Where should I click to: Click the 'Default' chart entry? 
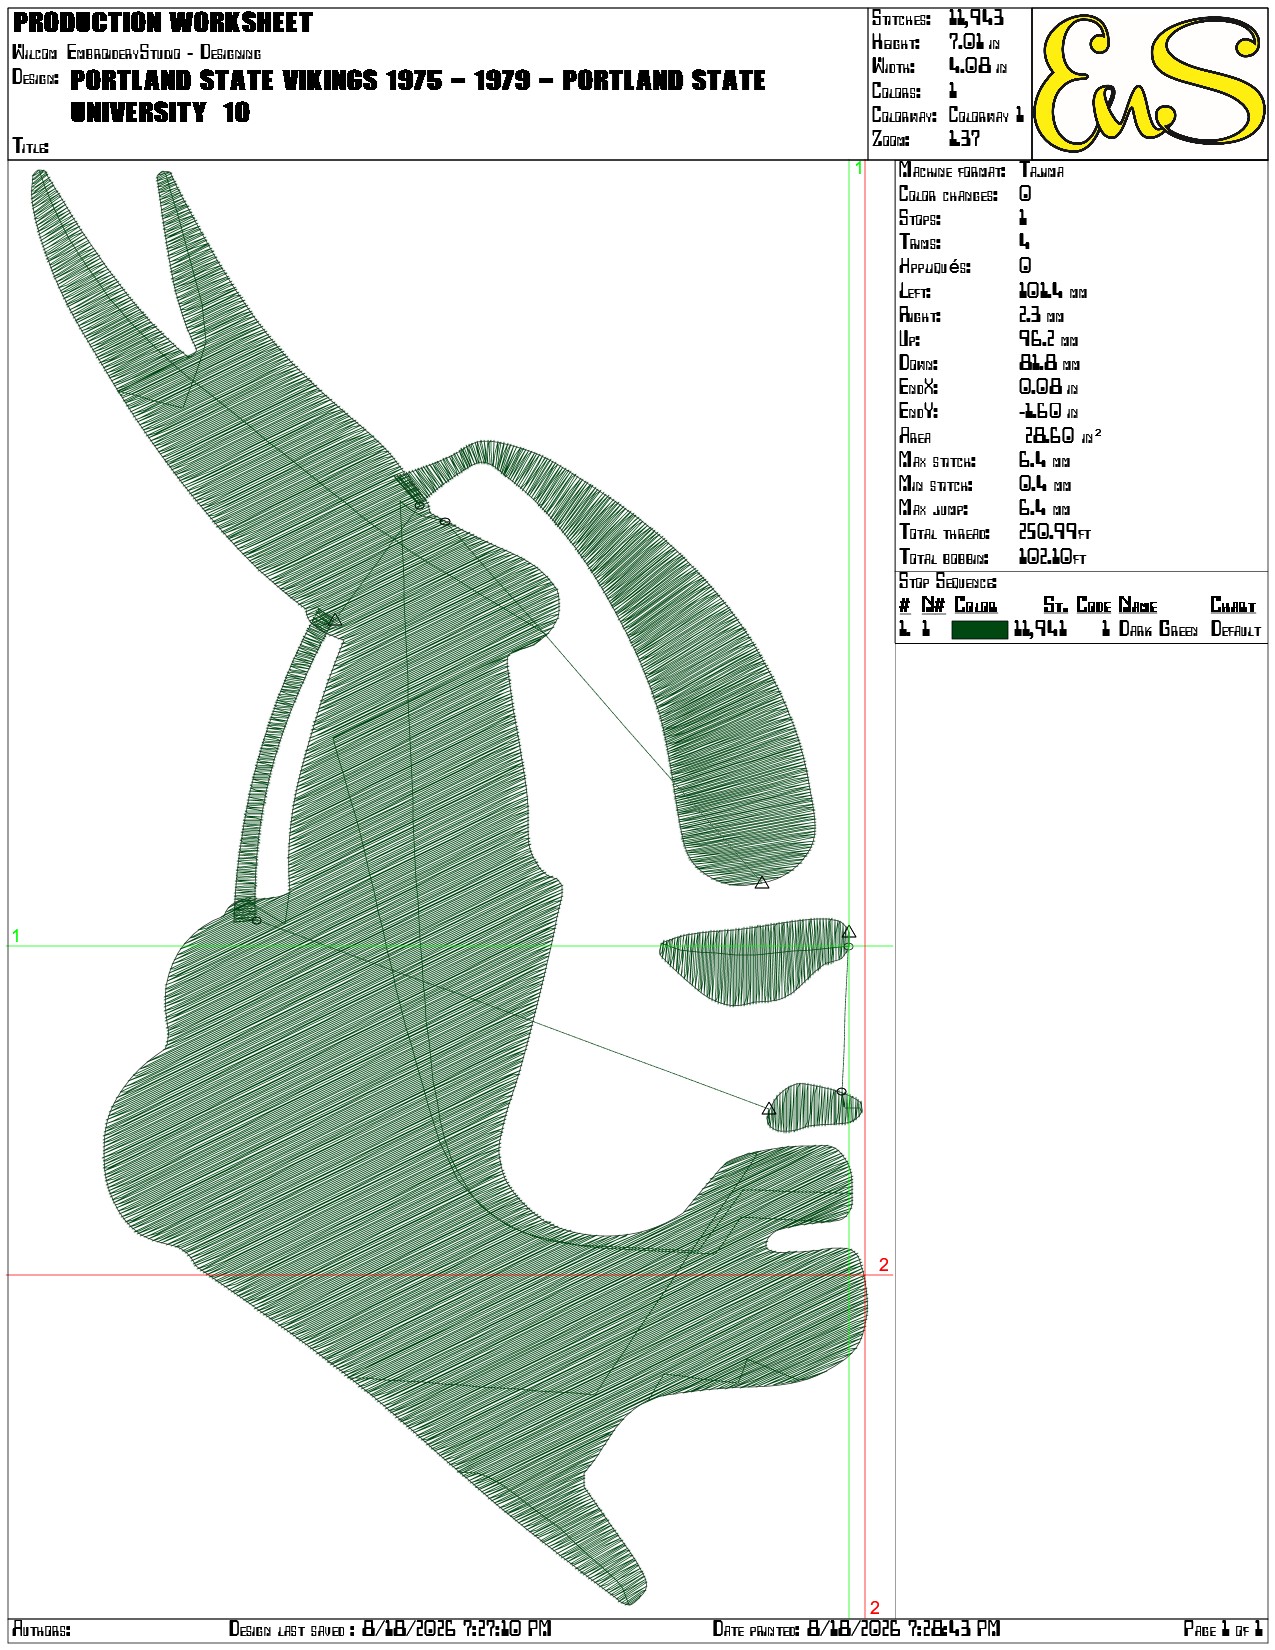tap(1236, 629)
